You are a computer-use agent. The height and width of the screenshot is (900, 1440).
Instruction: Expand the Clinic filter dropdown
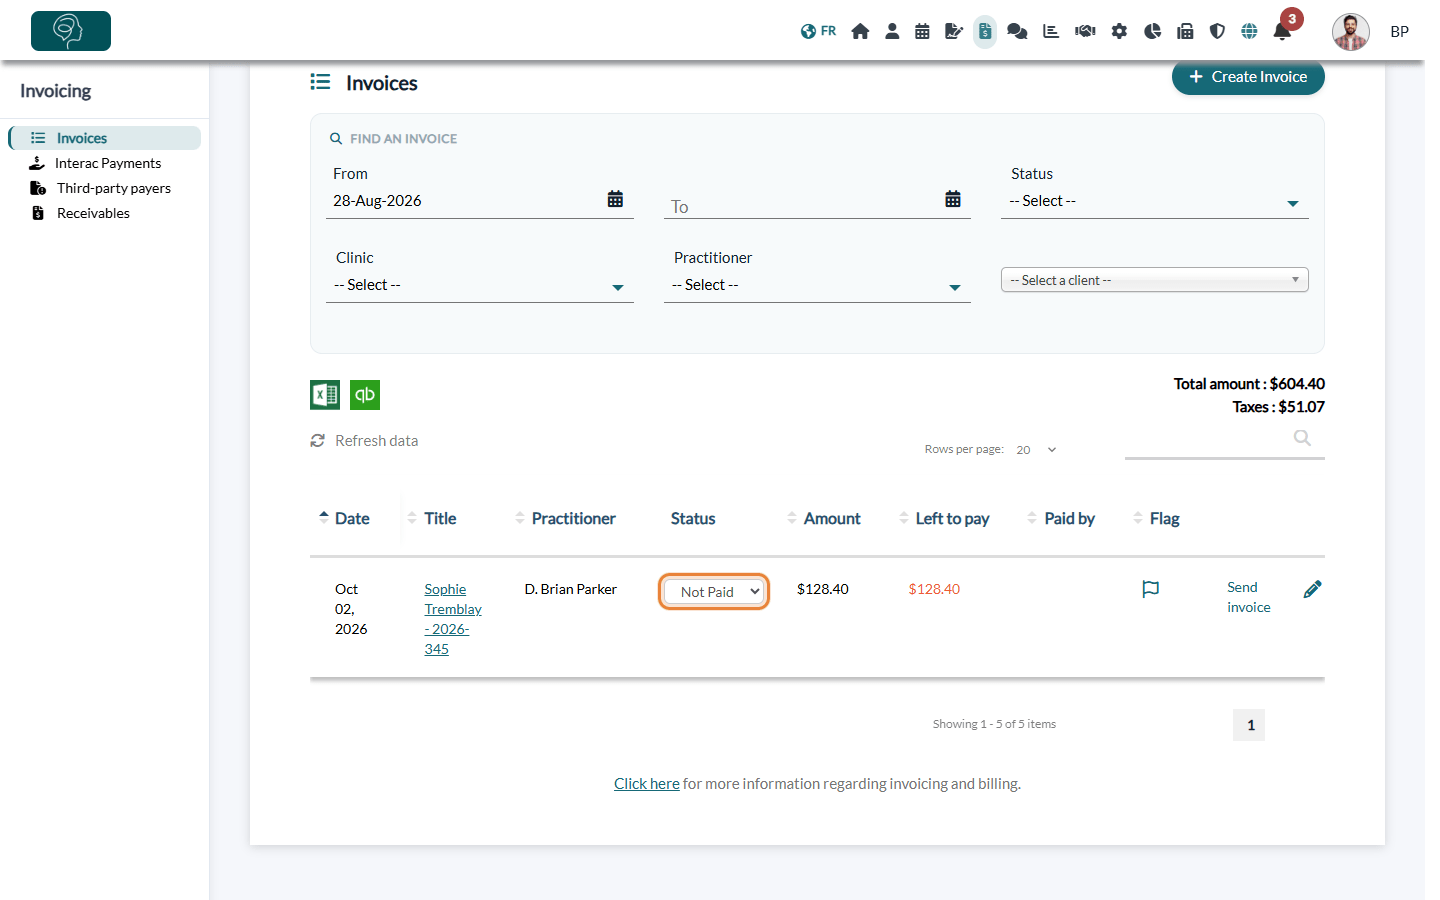tap(480, 285)
